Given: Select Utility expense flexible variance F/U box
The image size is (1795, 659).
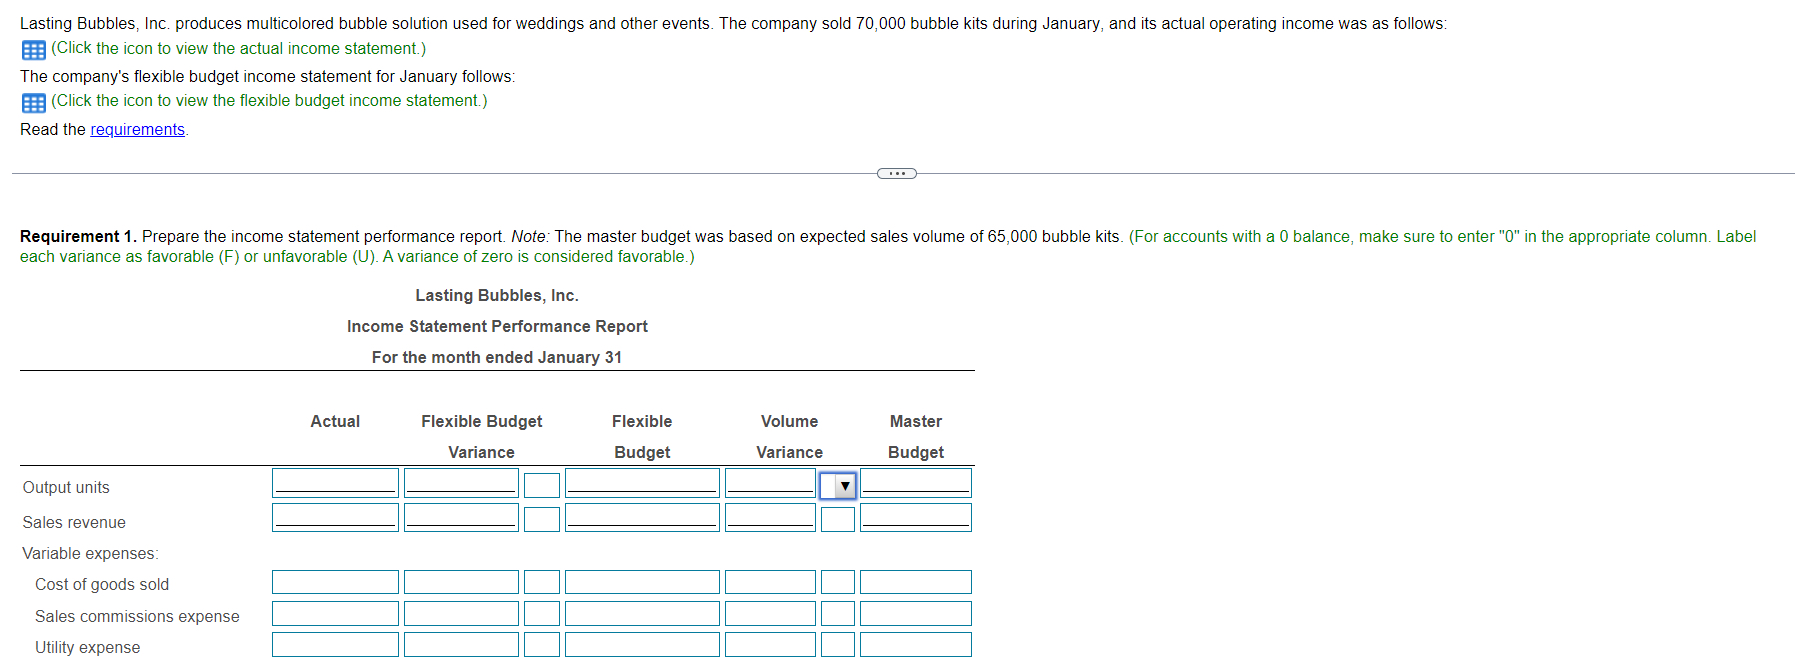Looking at the screenshot, I should click(542, 644).
